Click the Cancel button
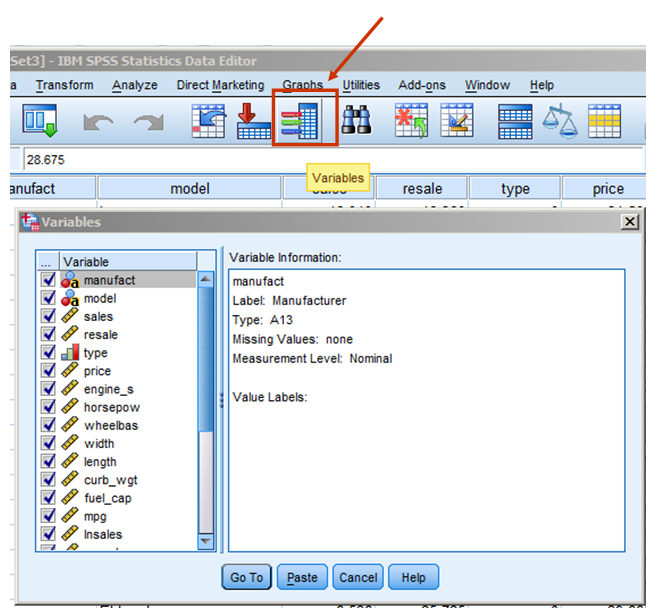Image resolution: width=657 pixels, height=615 pixels. pyautogui.click(x=358, y=577)
